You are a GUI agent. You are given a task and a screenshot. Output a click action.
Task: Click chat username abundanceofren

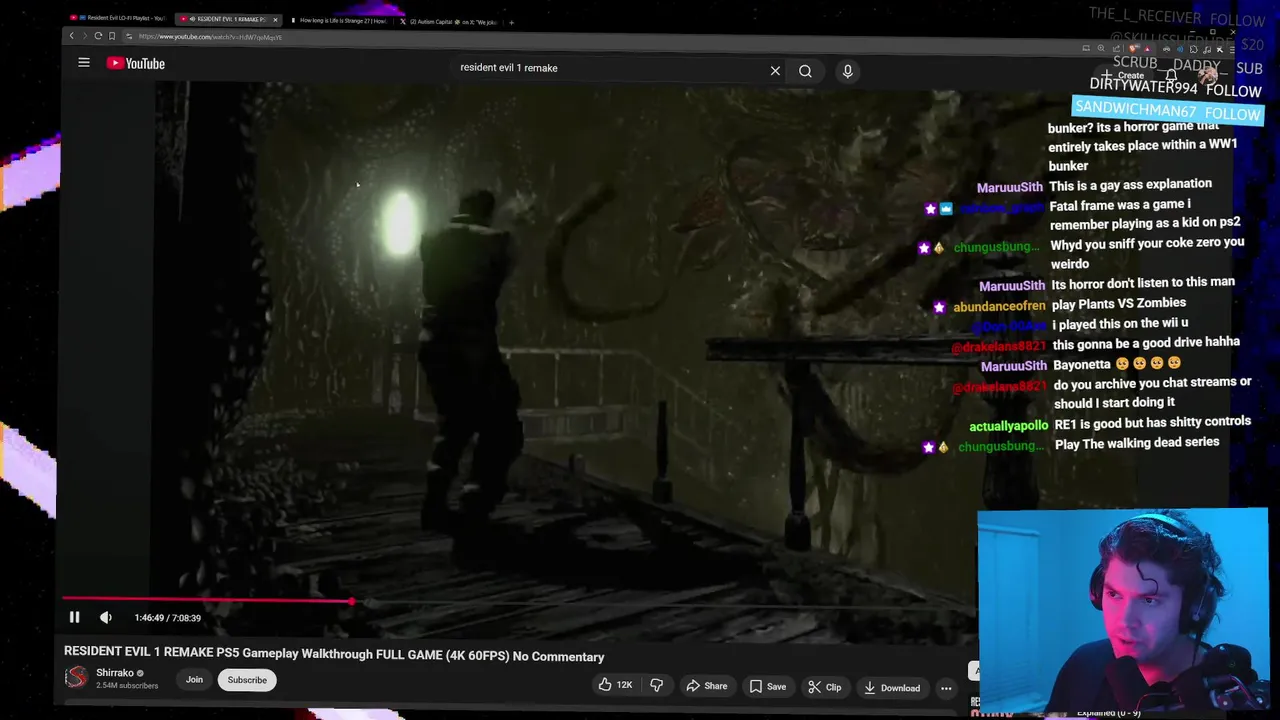coord(999,306)
